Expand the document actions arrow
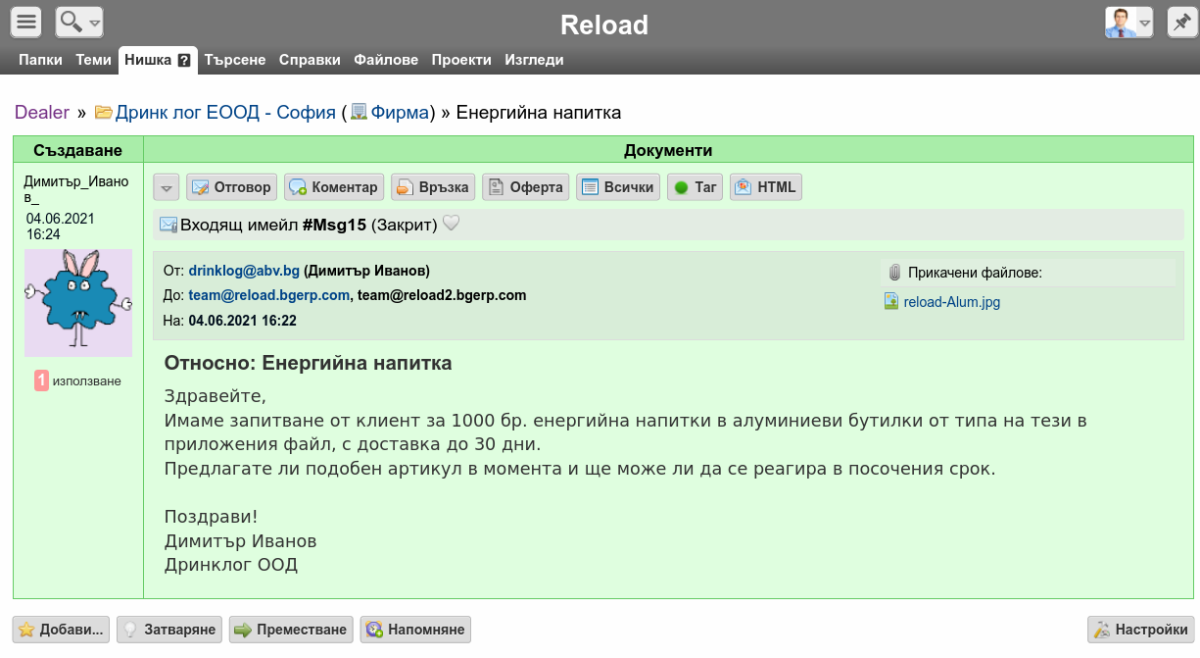Image resolution: width=1200 pixels, height=658 pixels. [x=167, y=188]
